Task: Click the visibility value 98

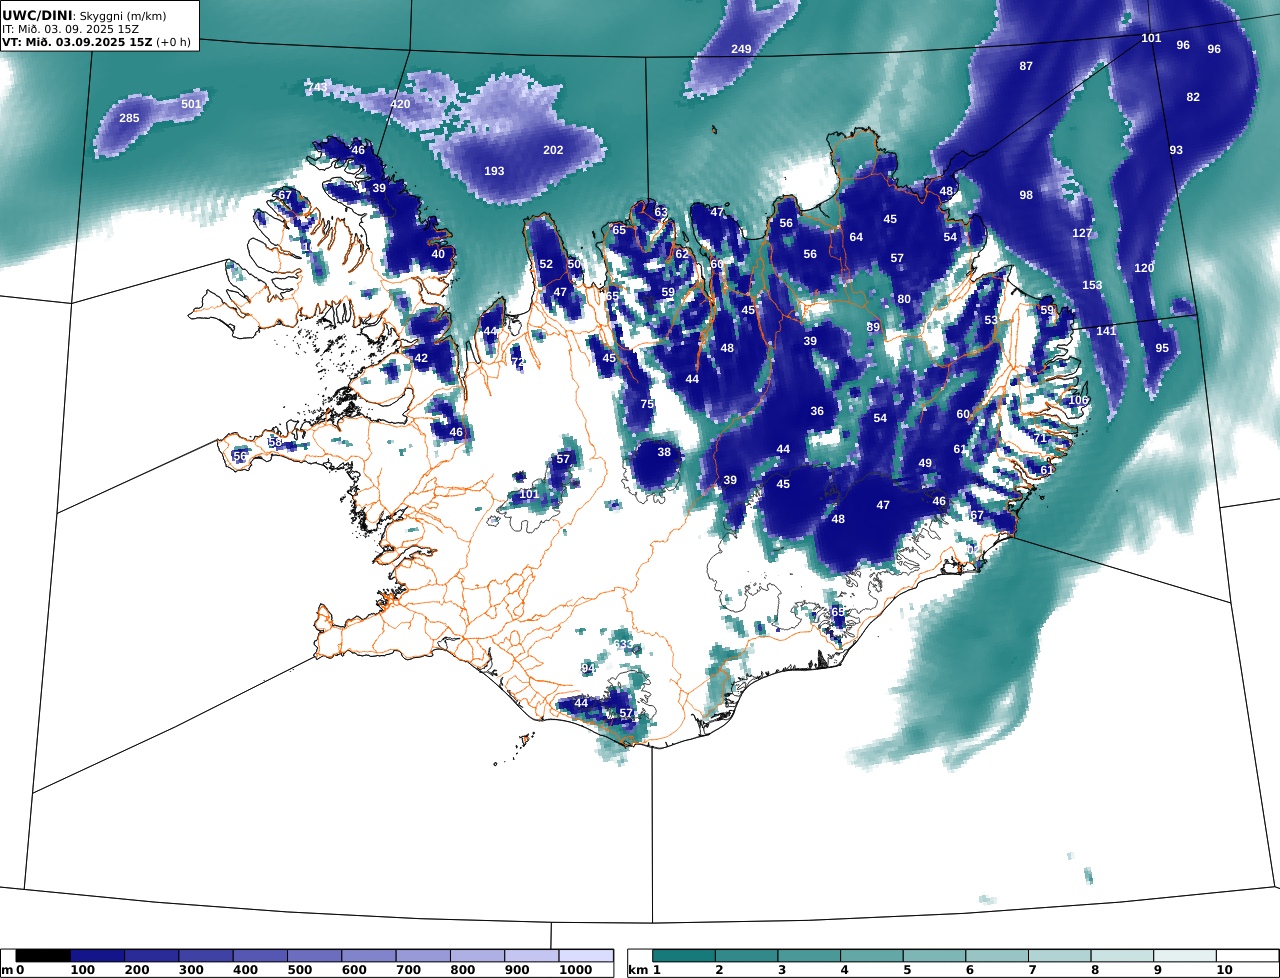Action: pyautogui.click(x=1026, y=195)
